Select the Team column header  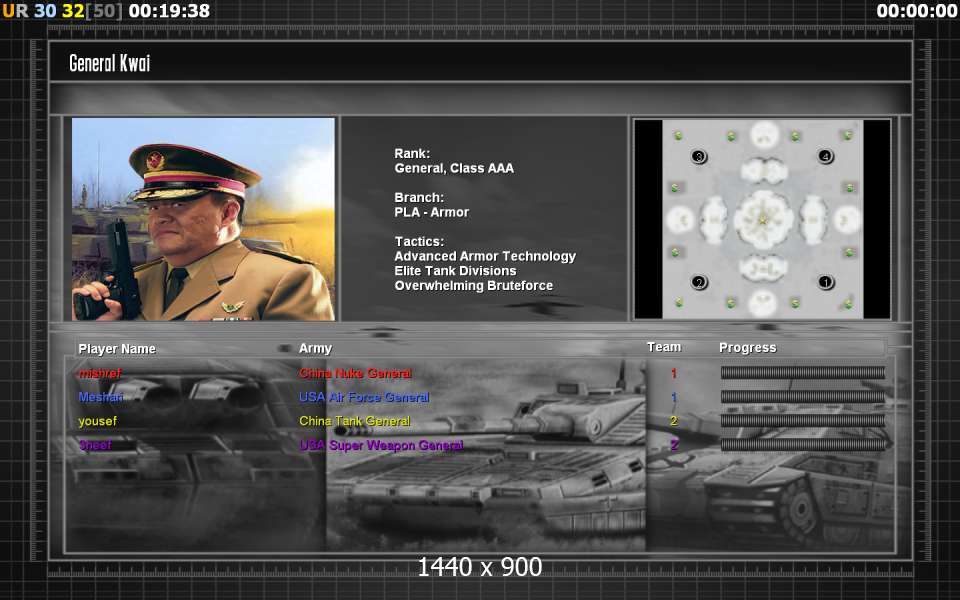point(664,347)
